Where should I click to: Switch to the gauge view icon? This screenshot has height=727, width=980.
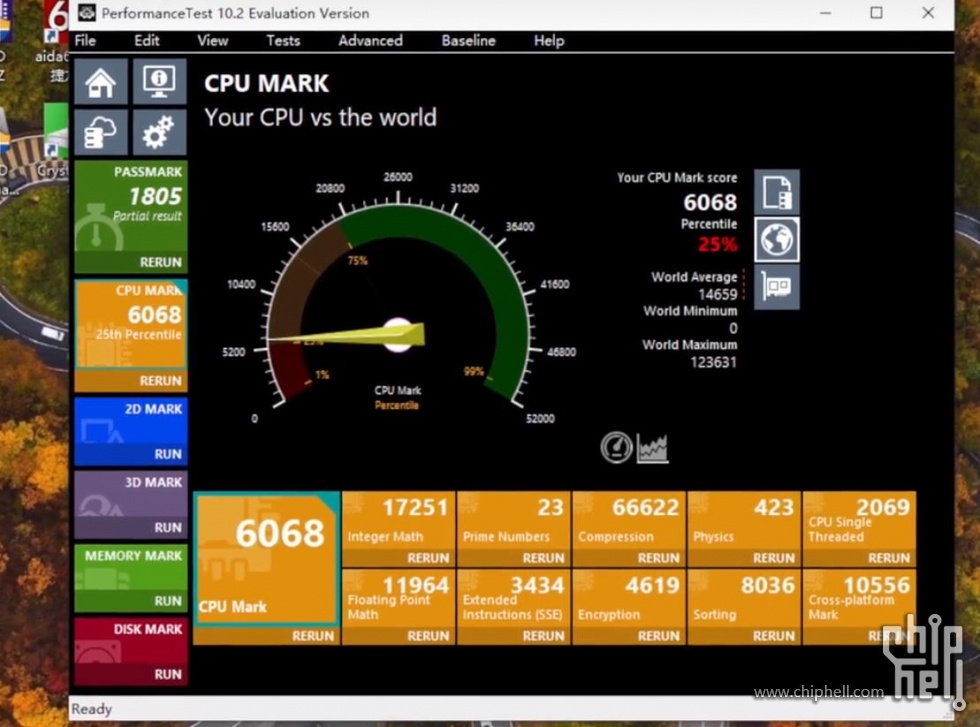[x=616, y=448]
